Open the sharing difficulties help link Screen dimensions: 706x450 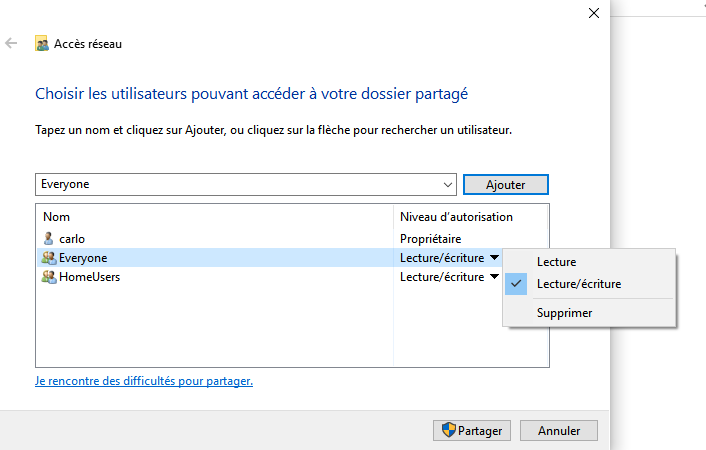(x=144, y=381)
